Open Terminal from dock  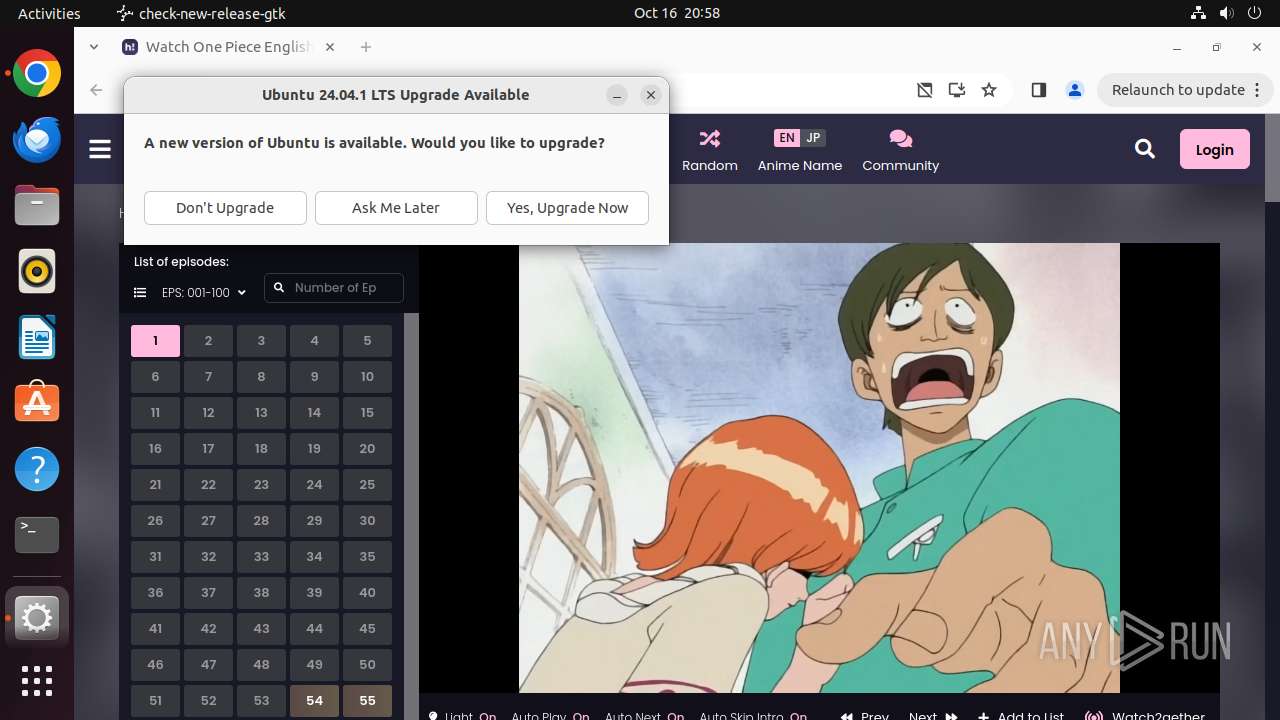click(37, 535)
